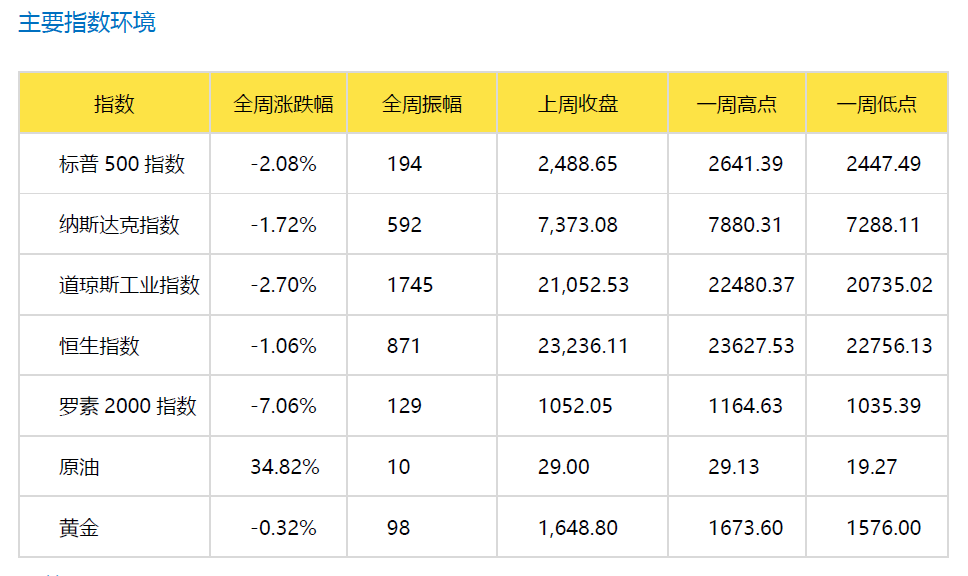Image resolution: width=968 pixels, height=576 pixels.
Task: Select the 21,052.53 Dow closing value
Action: pyautogui.click(x=583, y=285)
